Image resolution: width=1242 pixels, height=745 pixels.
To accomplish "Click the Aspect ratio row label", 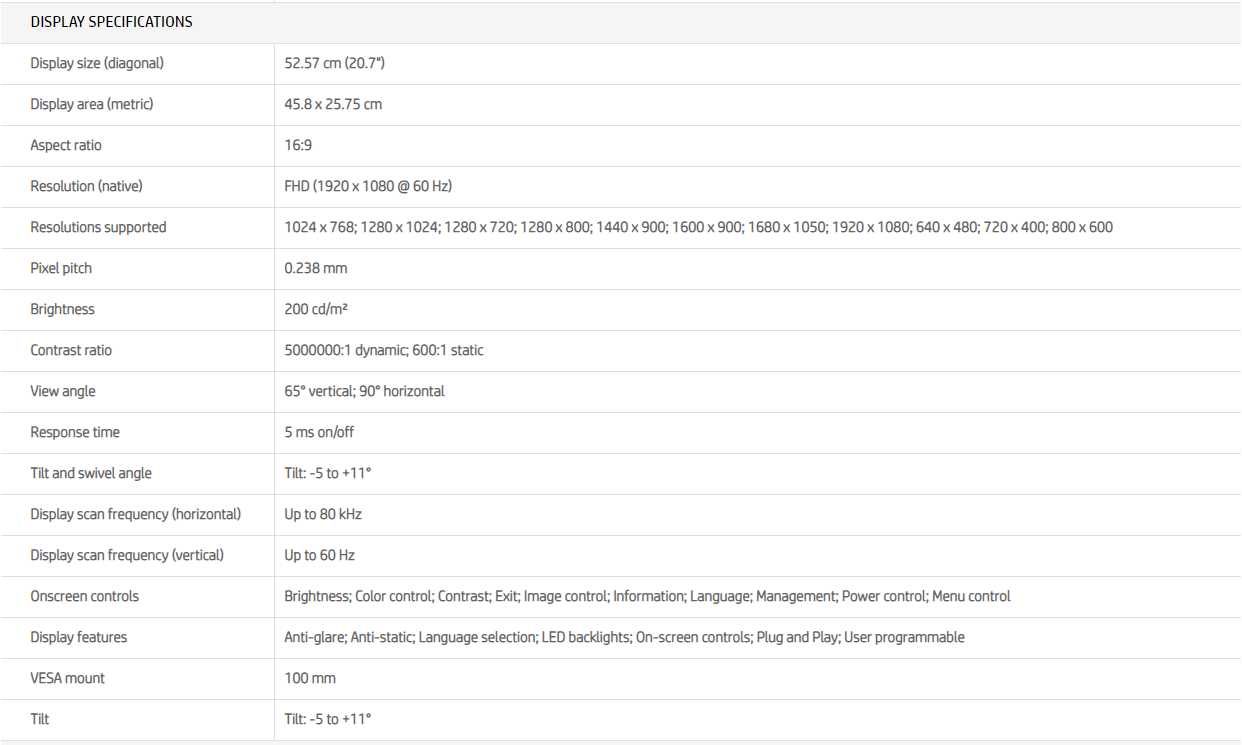I will click(66, 145).
